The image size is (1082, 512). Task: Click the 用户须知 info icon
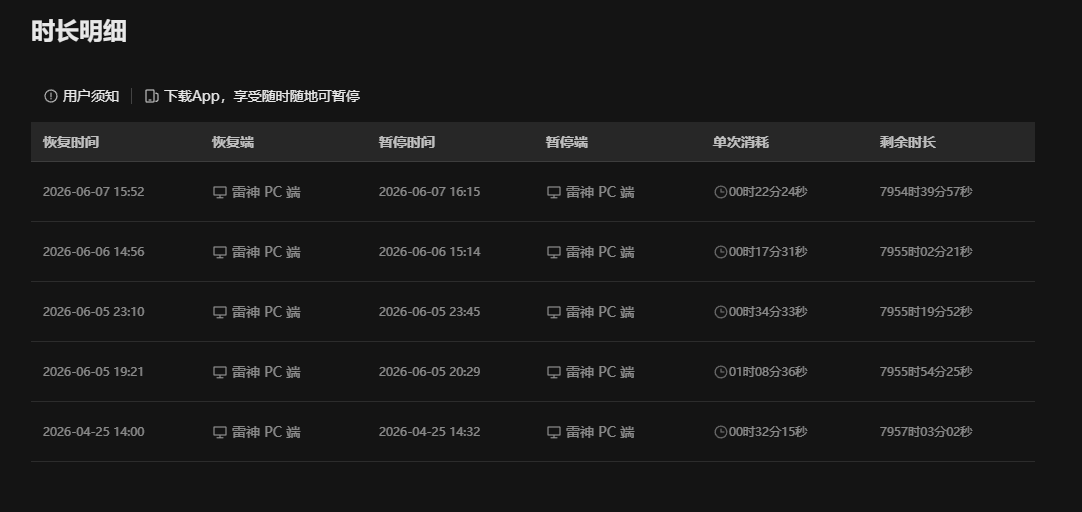pos(50,96)
